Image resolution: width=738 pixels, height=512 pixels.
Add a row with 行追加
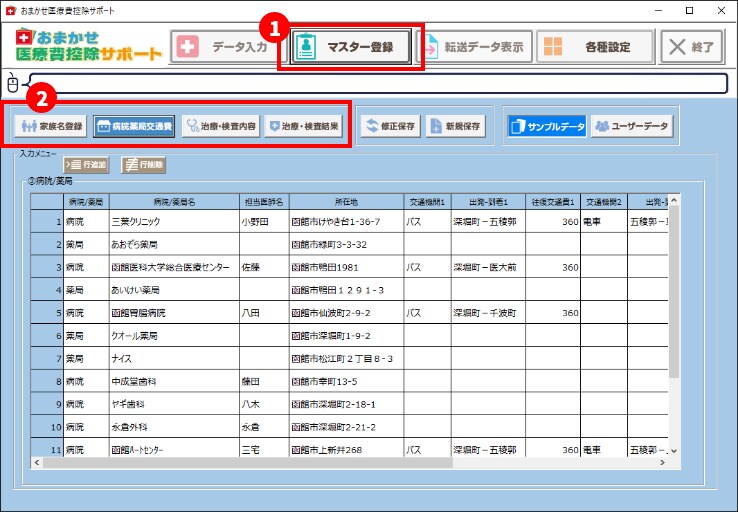point(86,165)
